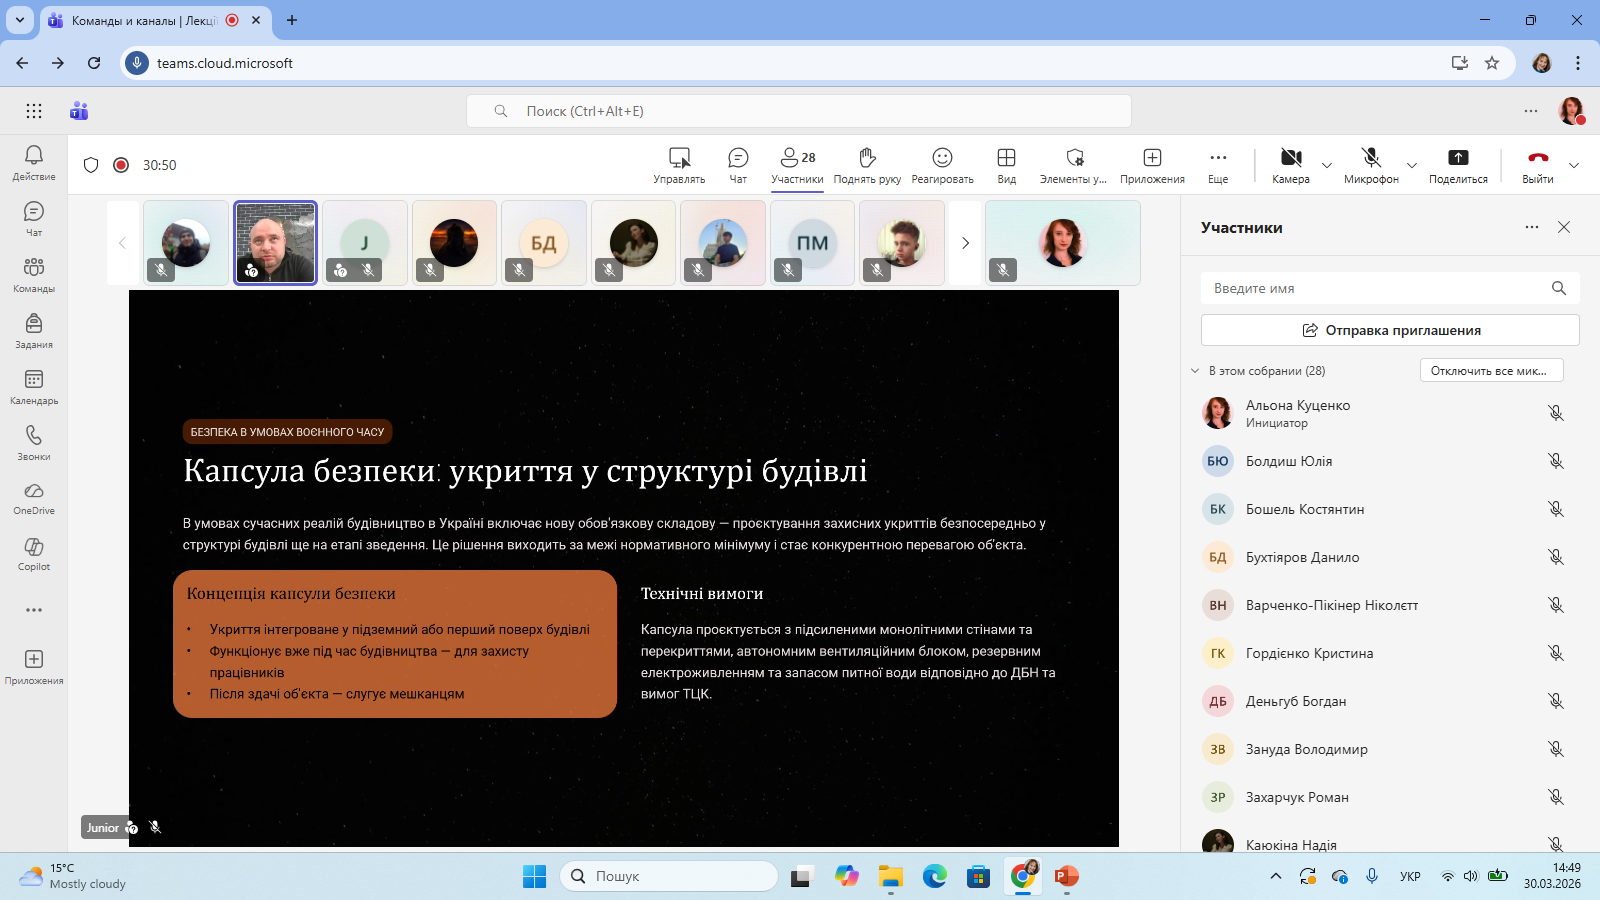Click the Отправка приглашения button
Screen dimensions: 1600x900
[1390, 330]
